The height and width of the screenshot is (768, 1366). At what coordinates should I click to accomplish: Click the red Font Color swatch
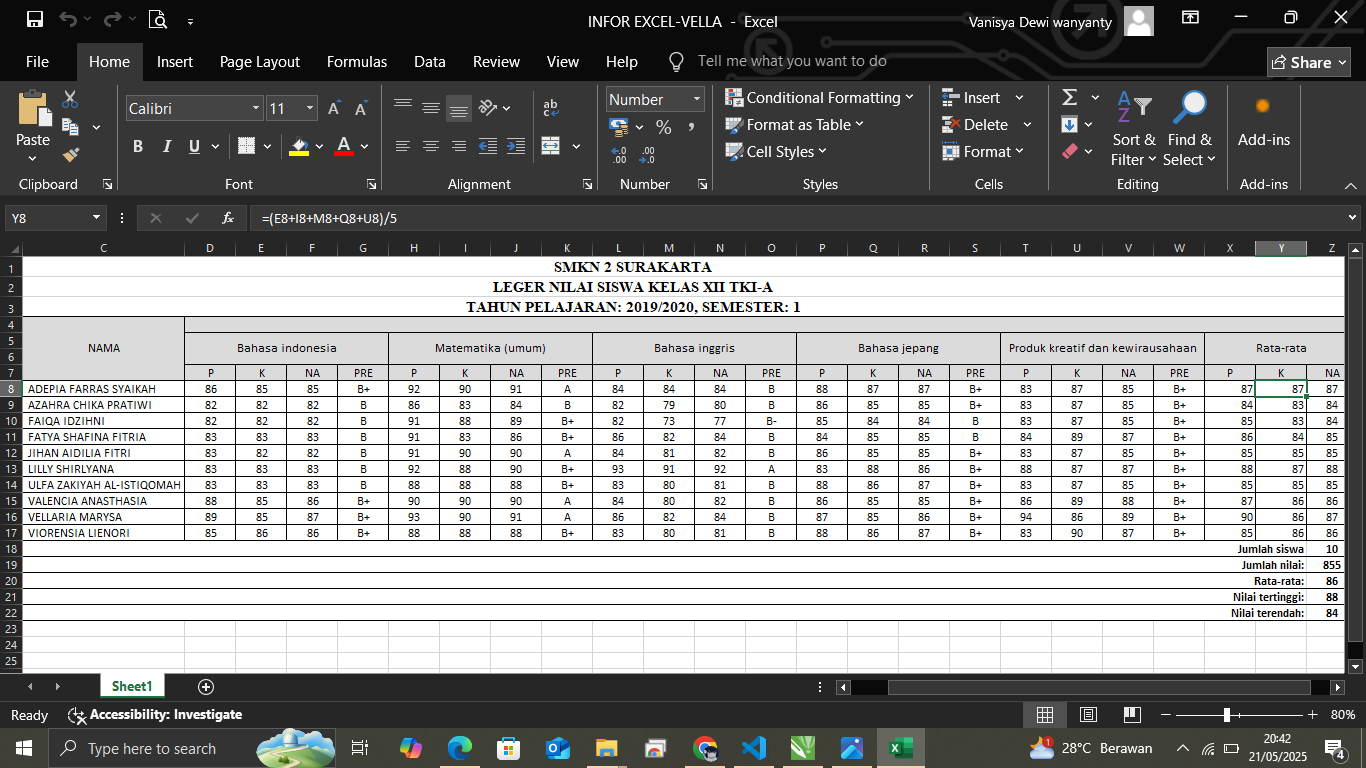[x=344, y=146]
